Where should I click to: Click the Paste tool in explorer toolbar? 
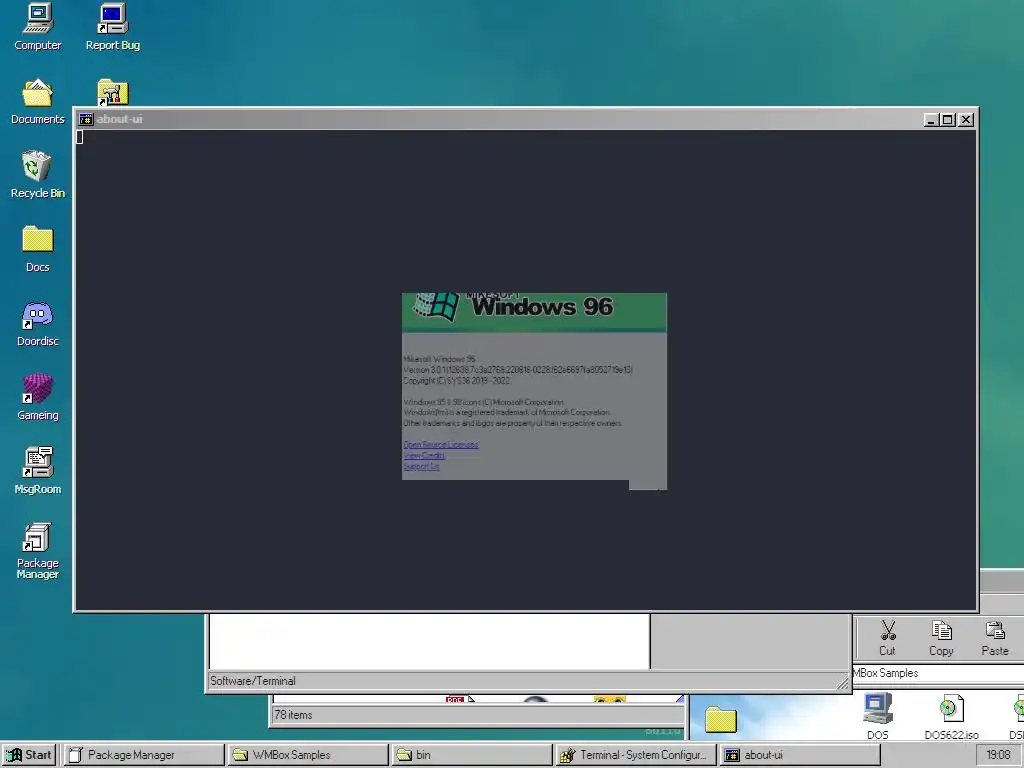tap(995, 638)
